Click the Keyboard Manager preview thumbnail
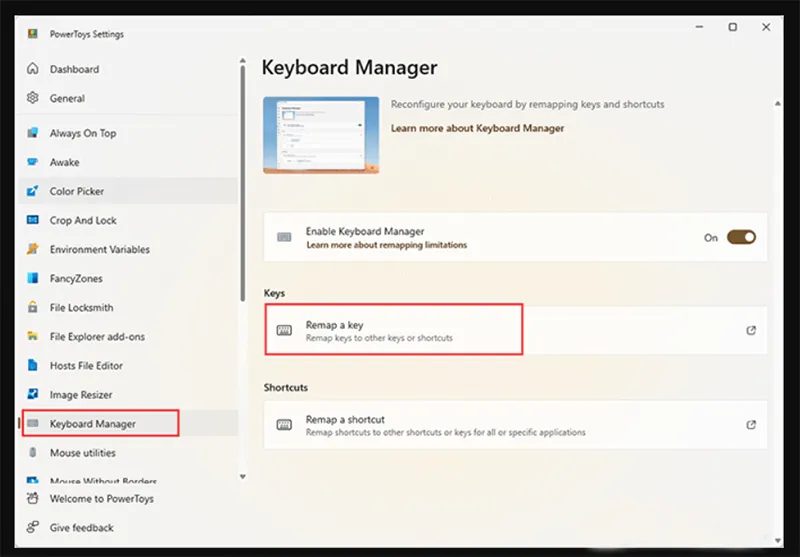Screen dimensions: 800x557 321,135
